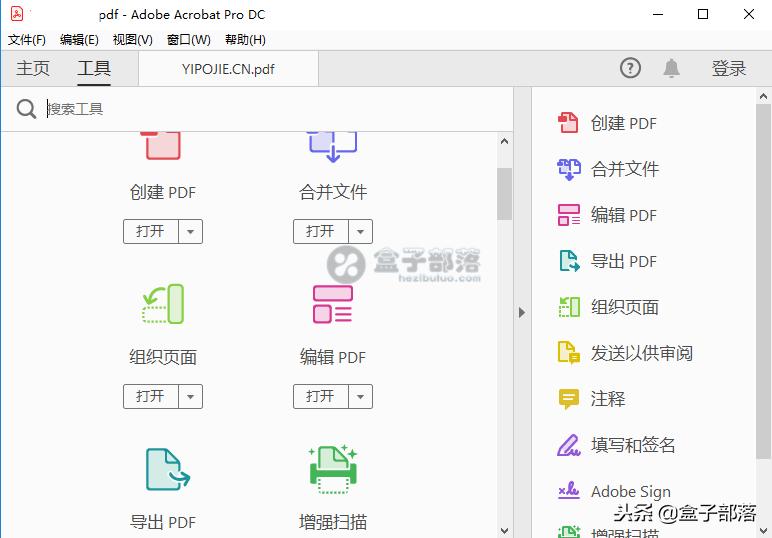Collapse the right tools pane arrow
This screenshot has height=538, width=772.
pos(522,313)
